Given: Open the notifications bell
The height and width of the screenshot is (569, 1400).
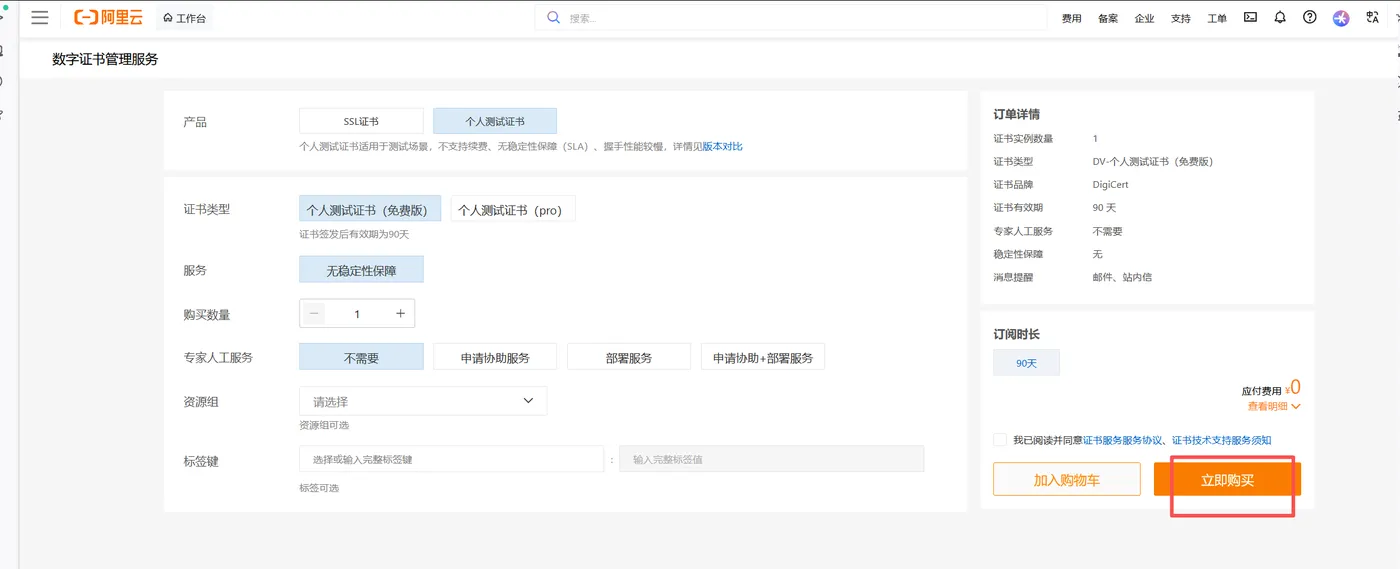Looking at the screenshot, I should click(1280, 17).
